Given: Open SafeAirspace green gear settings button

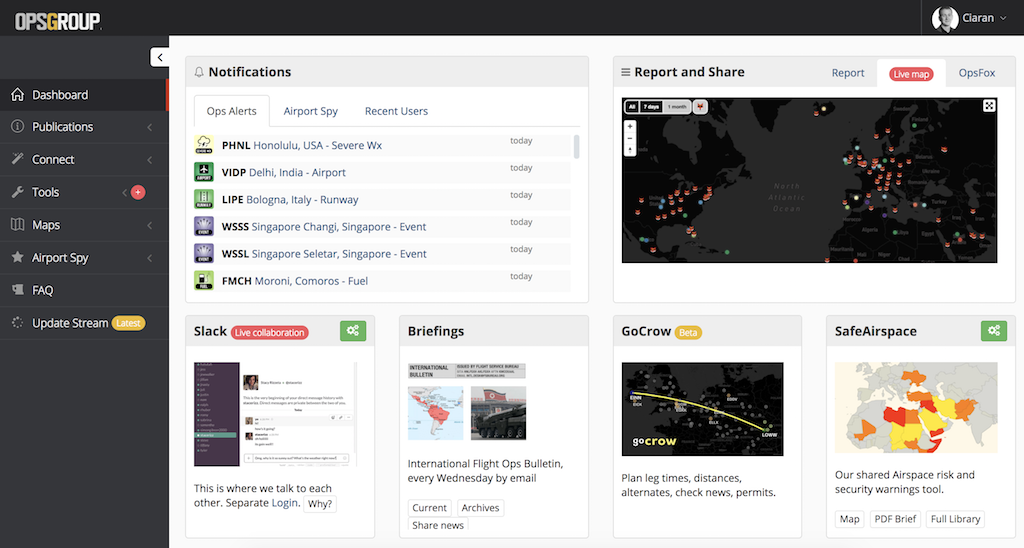Looking at the screenshot, I should point(993,330).
